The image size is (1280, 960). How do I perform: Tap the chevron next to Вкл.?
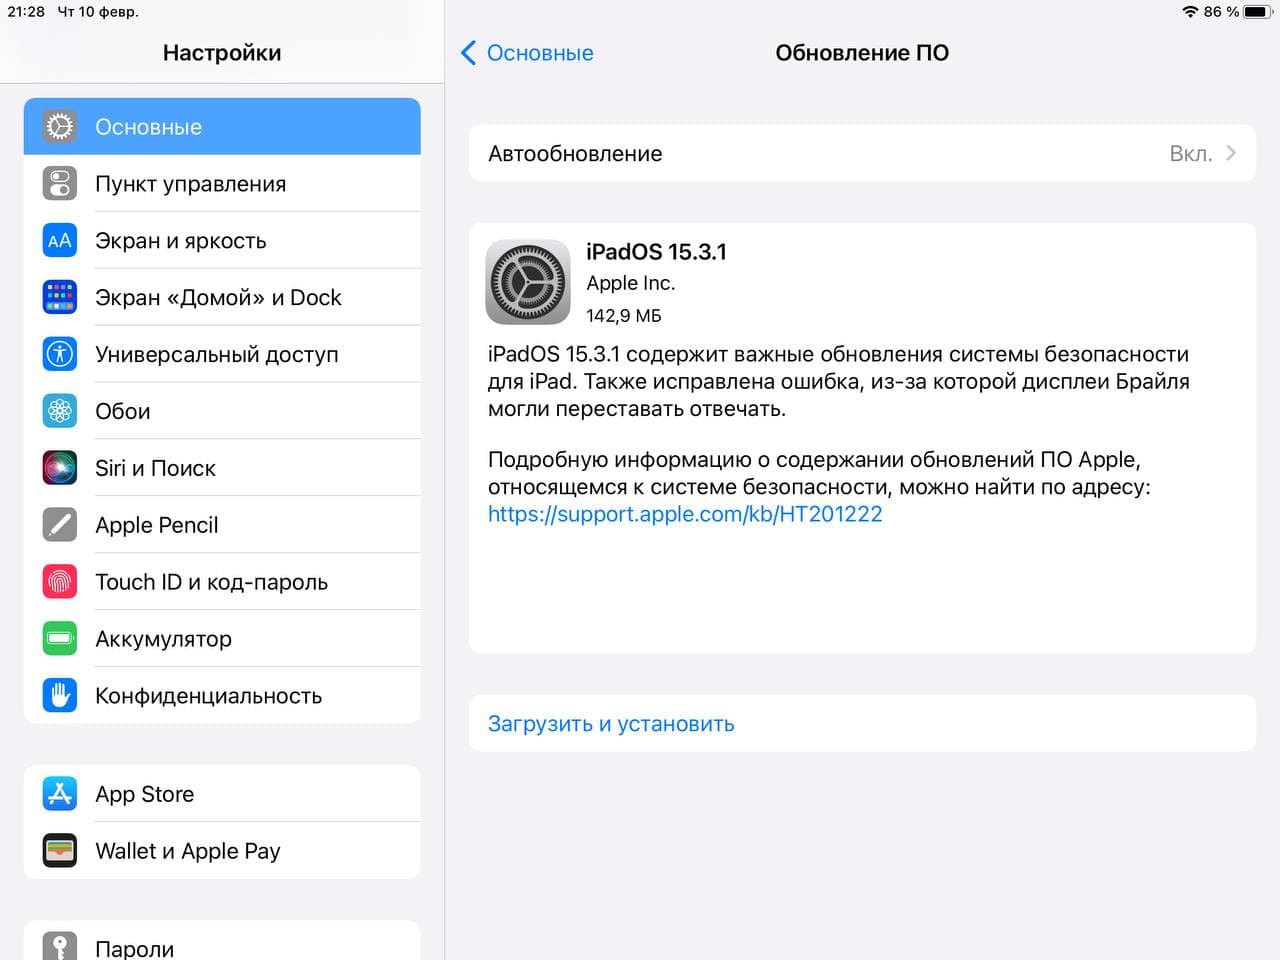pos(1231,153)
